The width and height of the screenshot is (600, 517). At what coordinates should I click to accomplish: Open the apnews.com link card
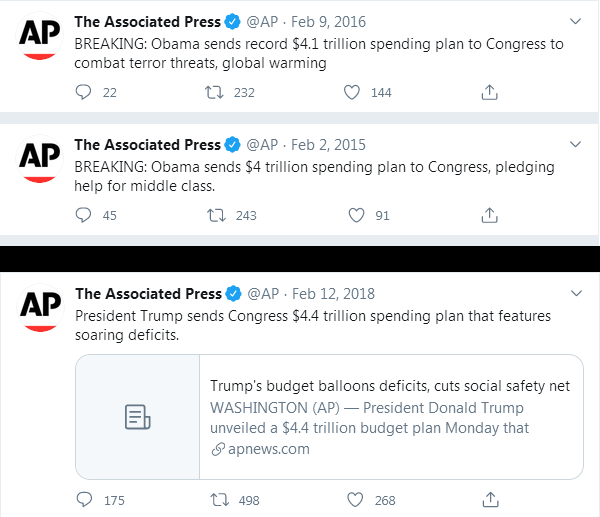coord(329,417)
